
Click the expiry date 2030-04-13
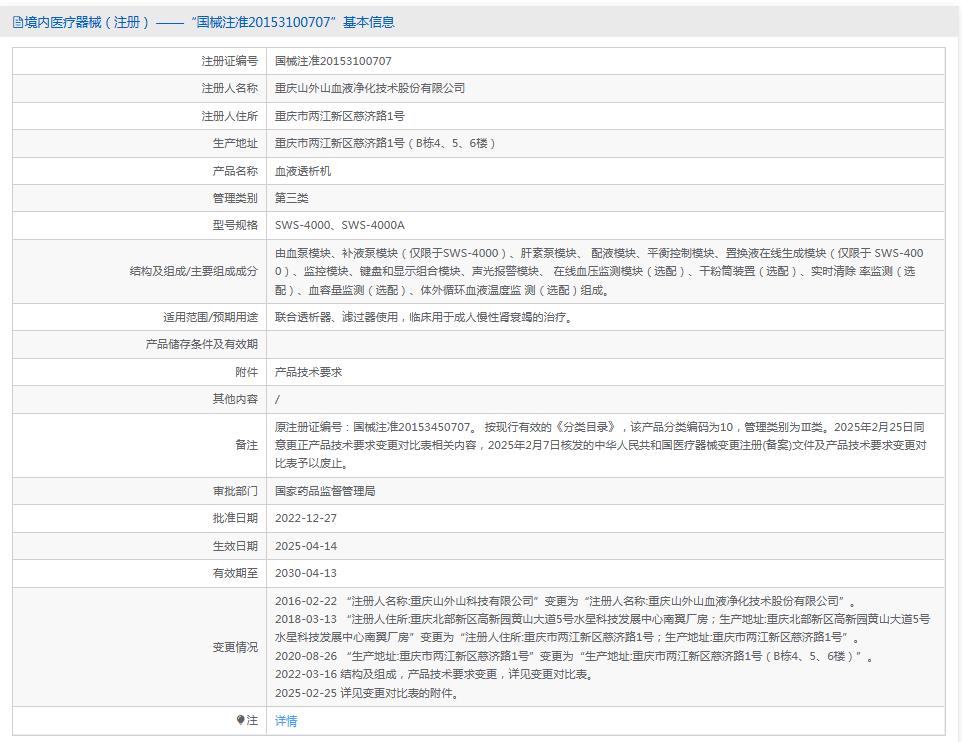point(306,573)
